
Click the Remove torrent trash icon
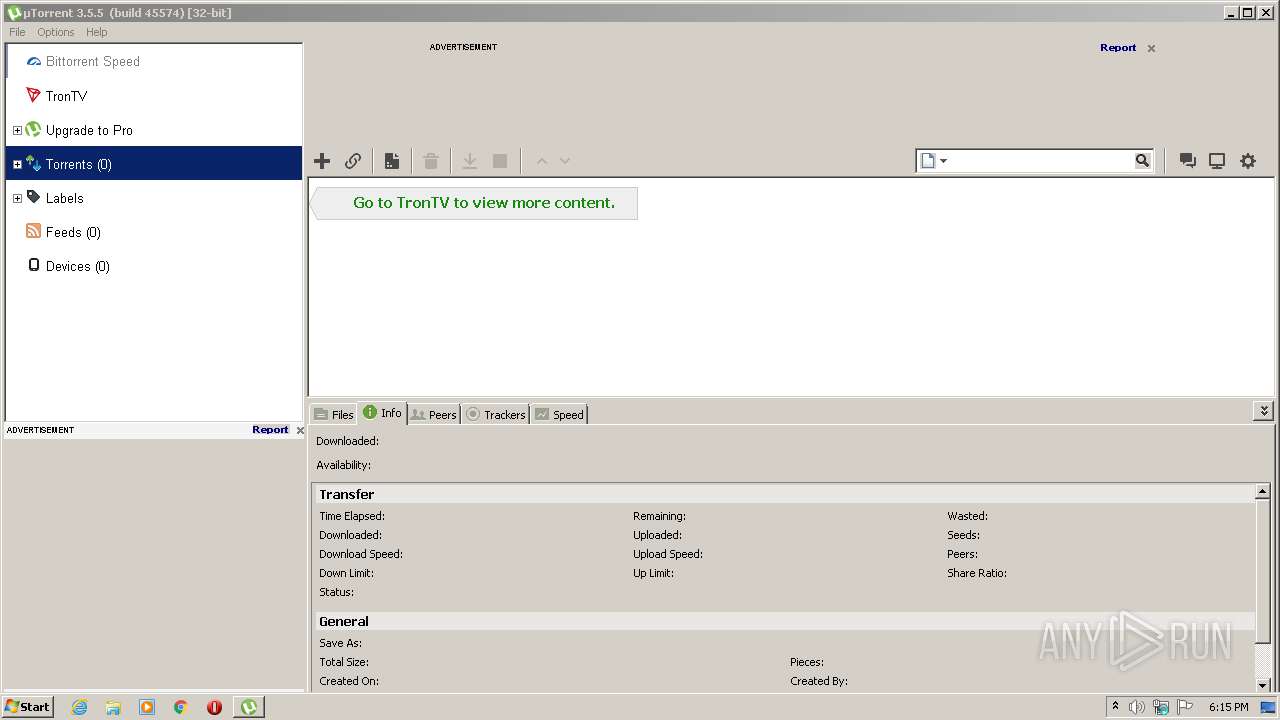tap(431, 161)
